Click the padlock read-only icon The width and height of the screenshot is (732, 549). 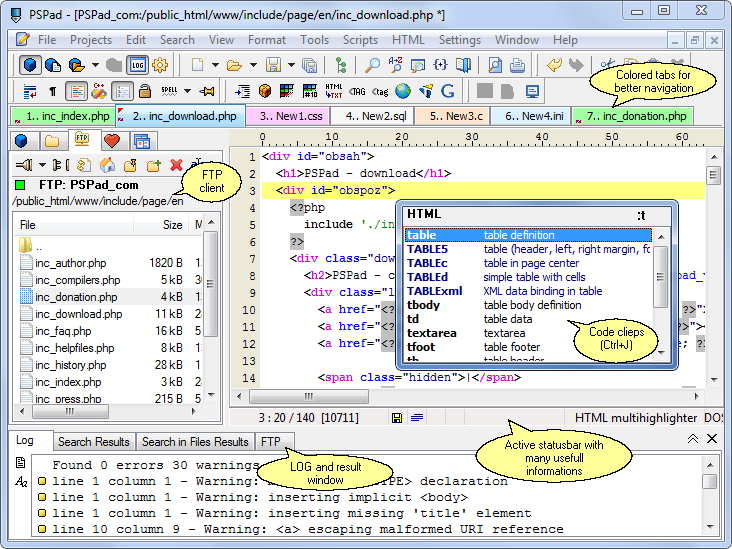(x=144, y=91)
